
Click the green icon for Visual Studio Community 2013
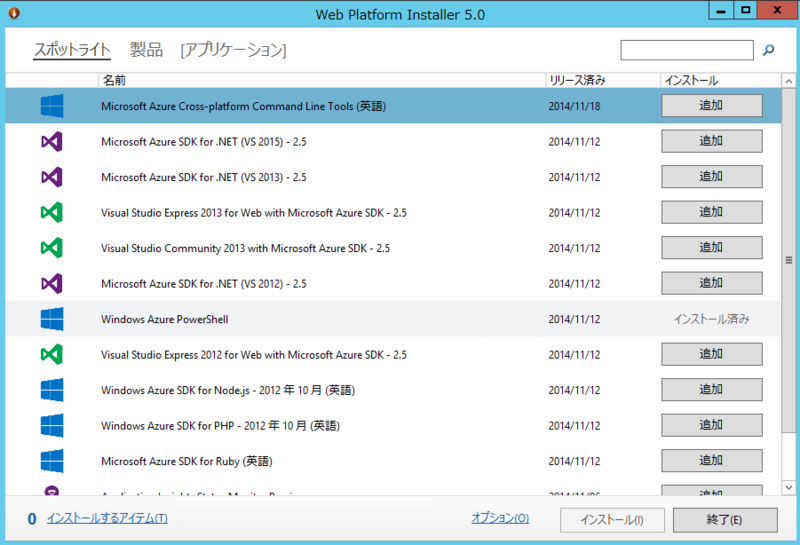(52, 248)
